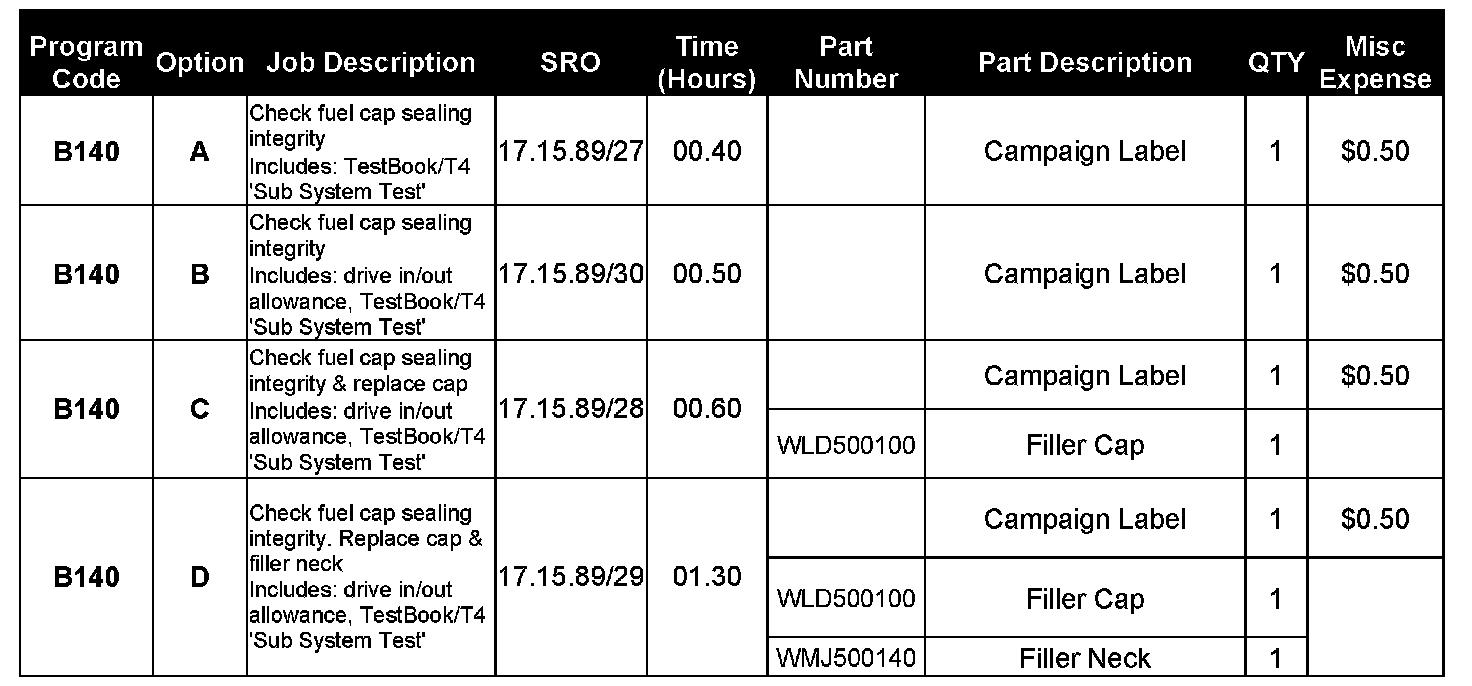1472x686 pixels.
Task: Click the Misc Expense column header
Action: point(1375,62)
